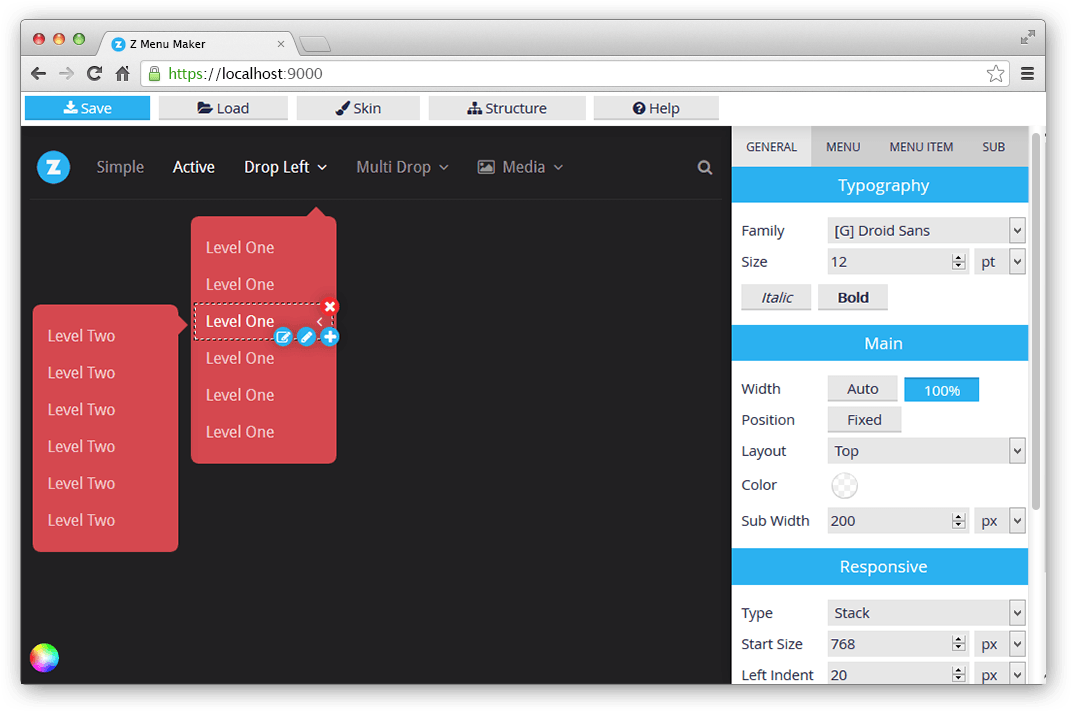
Task: Open the Structure view
Action: 506,107
